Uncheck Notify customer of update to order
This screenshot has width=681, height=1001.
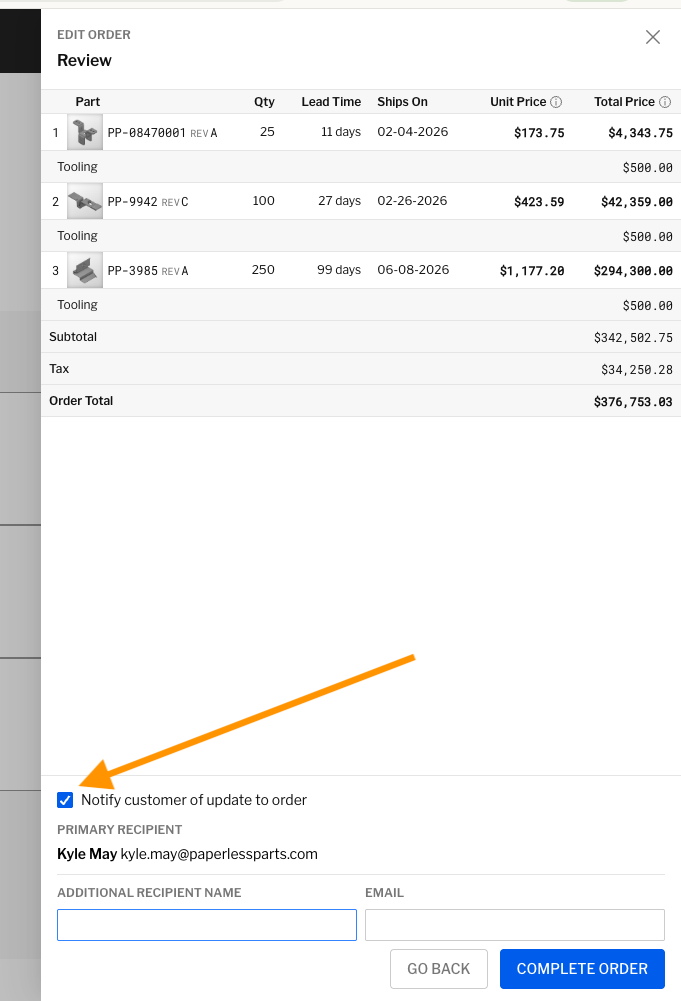[x=65, y=800]
